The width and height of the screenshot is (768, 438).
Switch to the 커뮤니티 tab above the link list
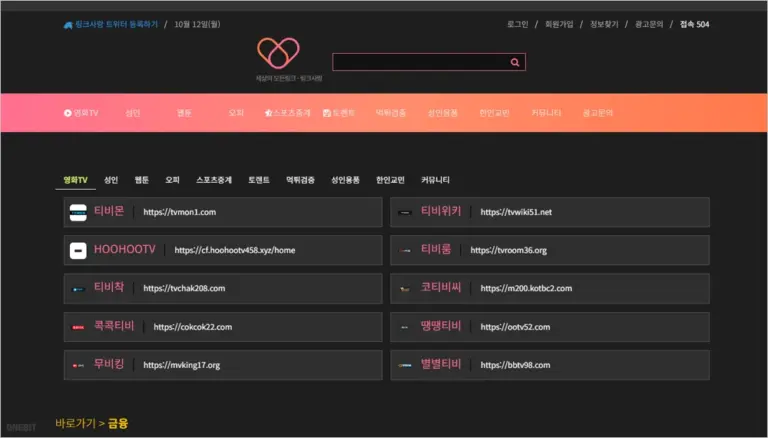(435, 180)
